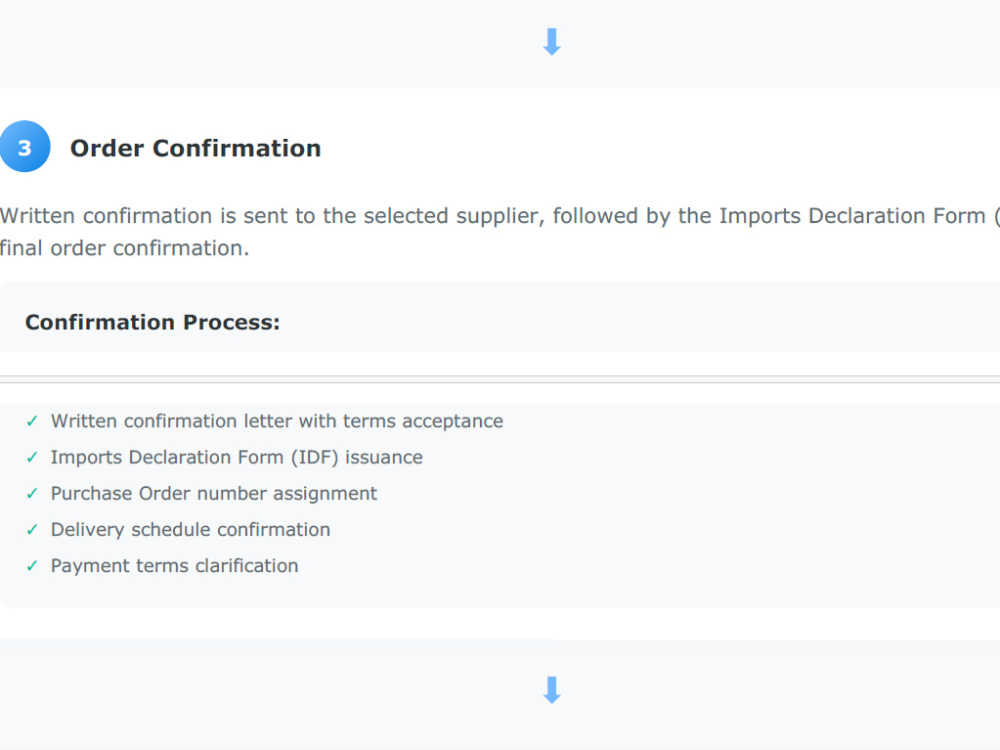Click the blue step 3 circle badge
Viewport: 1000px width, 750px height.
pyautogui.click(x=24, y=147)
